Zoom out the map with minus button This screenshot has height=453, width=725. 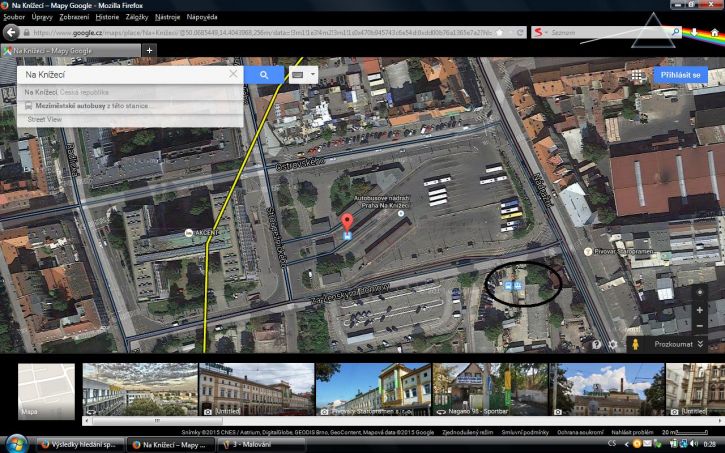click(700, 326)
